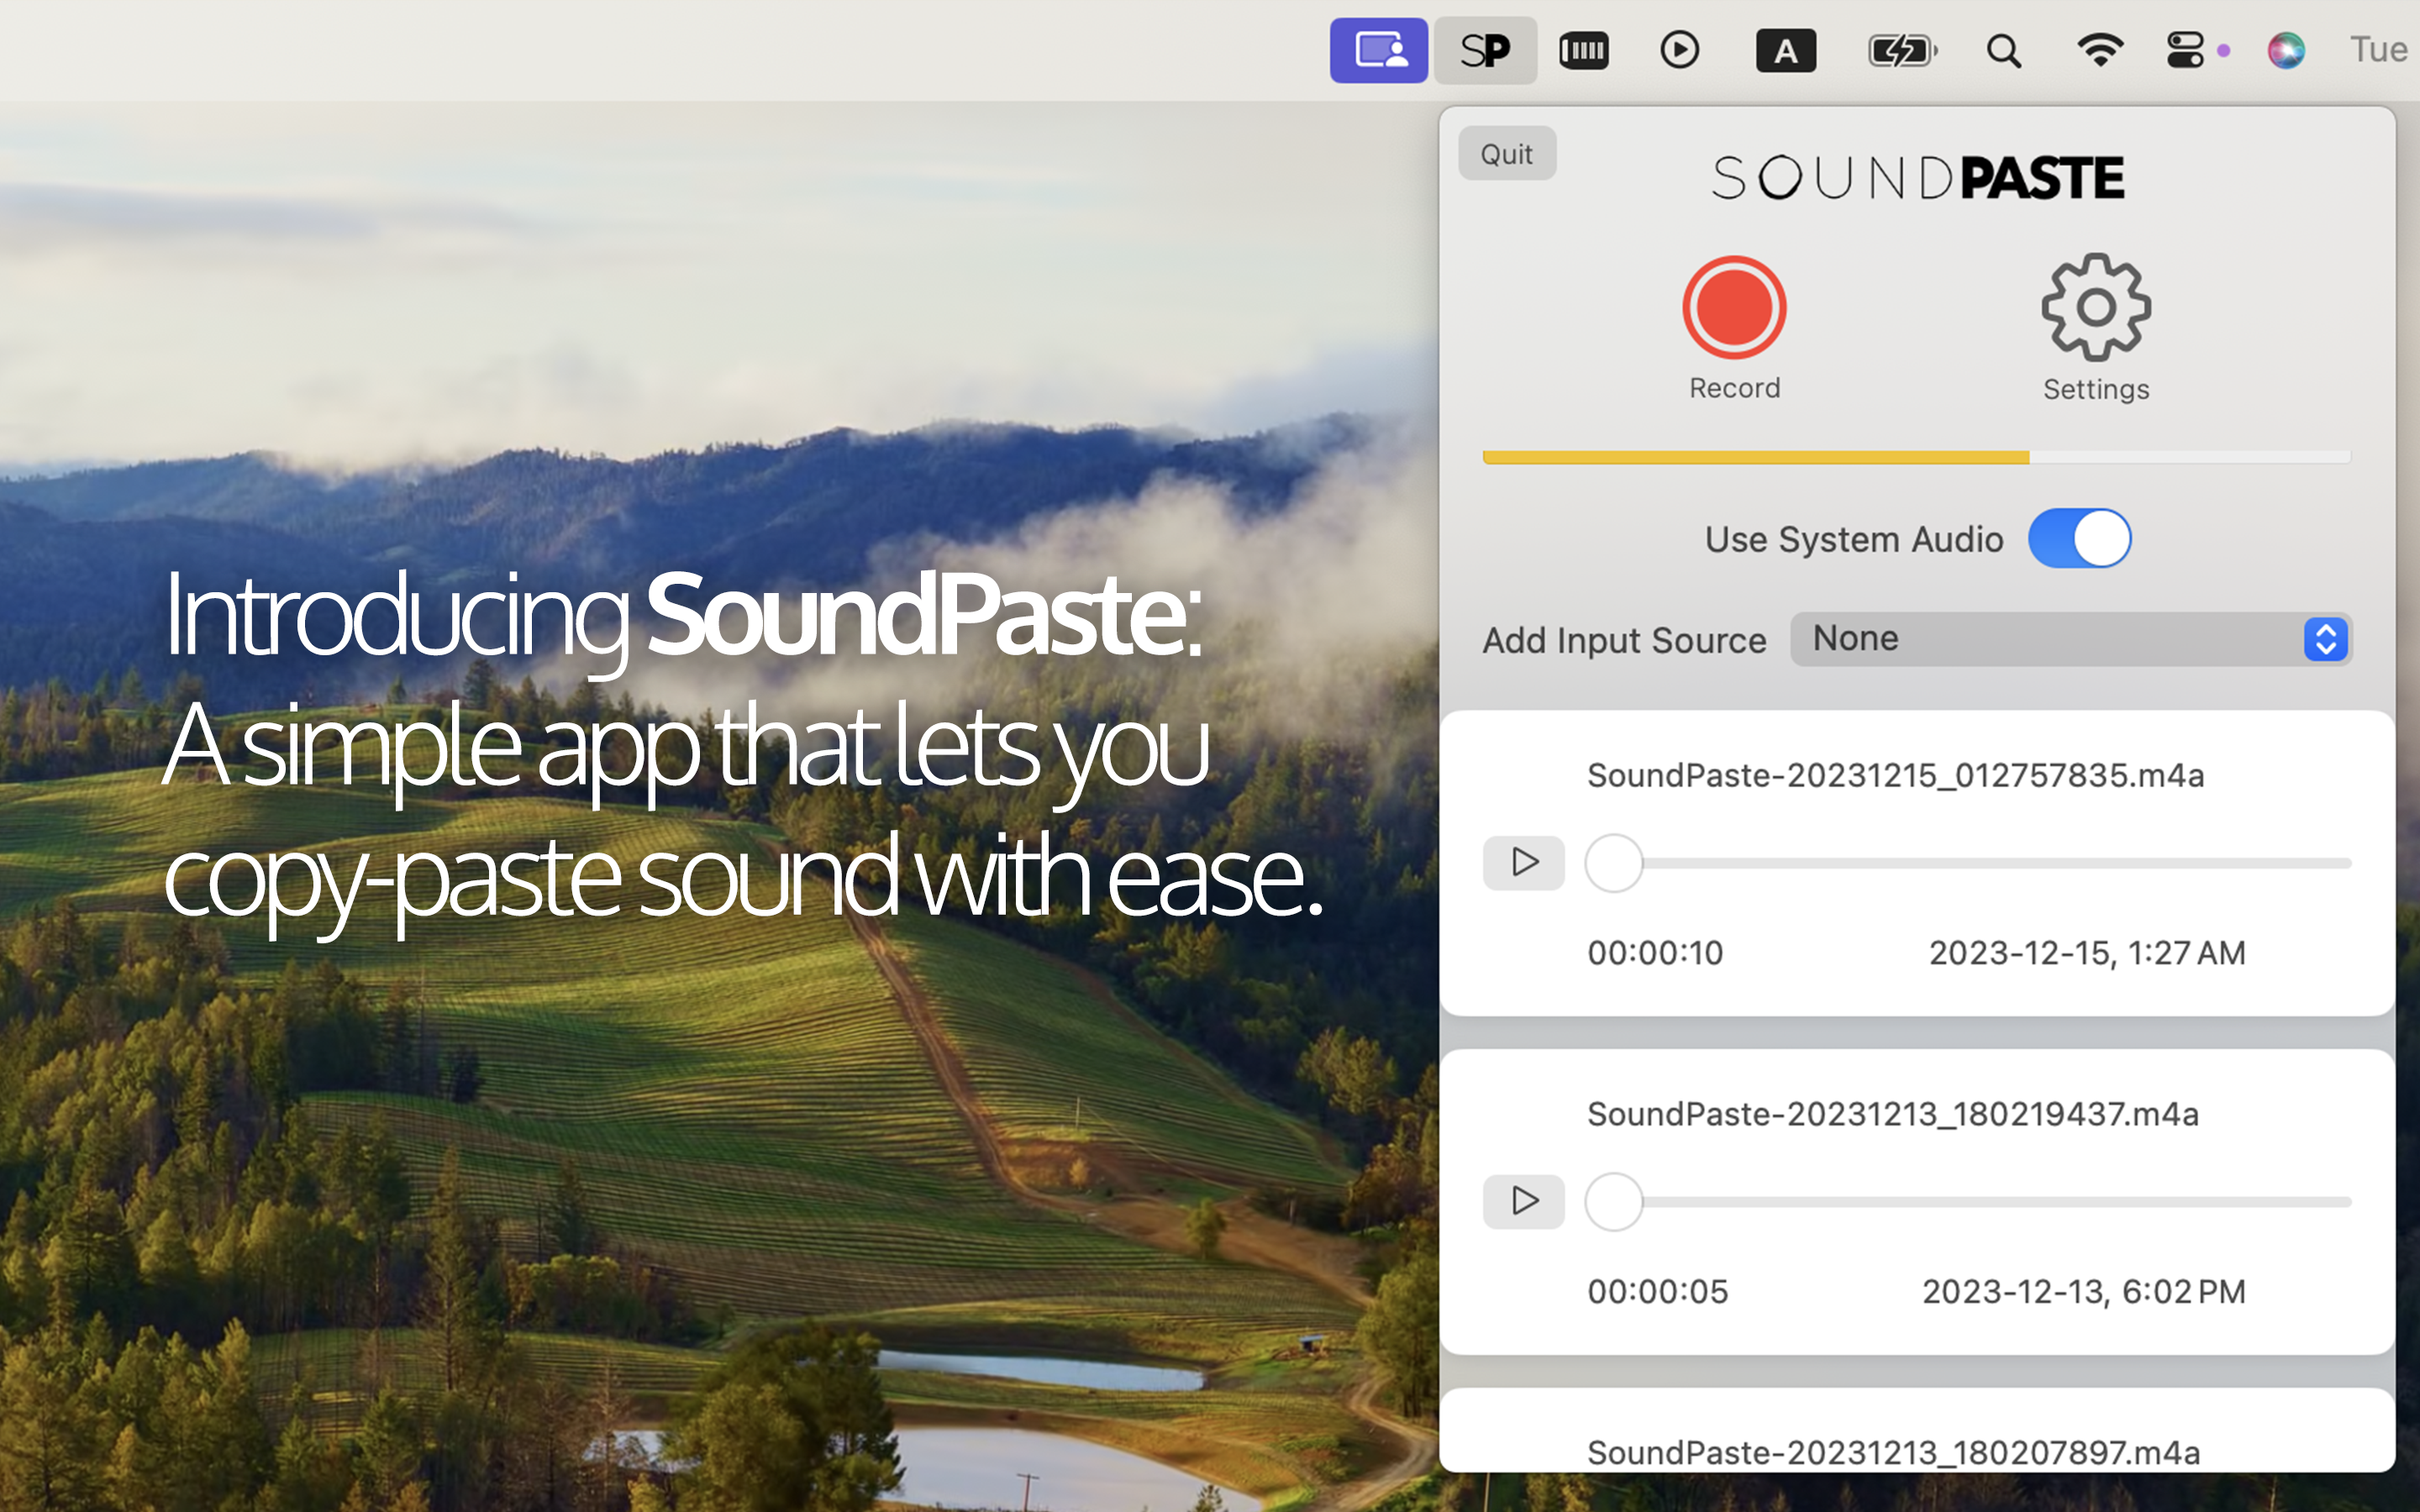Play recording SoundPaste-20231215_012757835.m4a
The width and height of the screenshot is (2420, 1512).
coord(1524,862)
